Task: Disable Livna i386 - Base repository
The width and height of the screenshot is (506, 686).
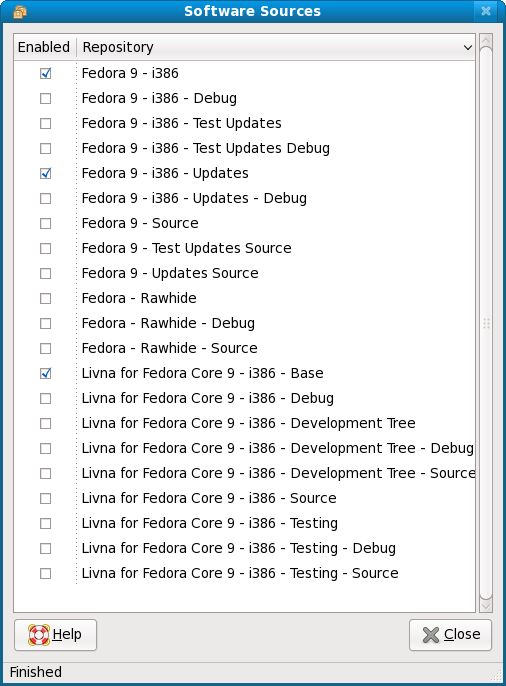Action: pyautogui.click(x=45, y=373)
